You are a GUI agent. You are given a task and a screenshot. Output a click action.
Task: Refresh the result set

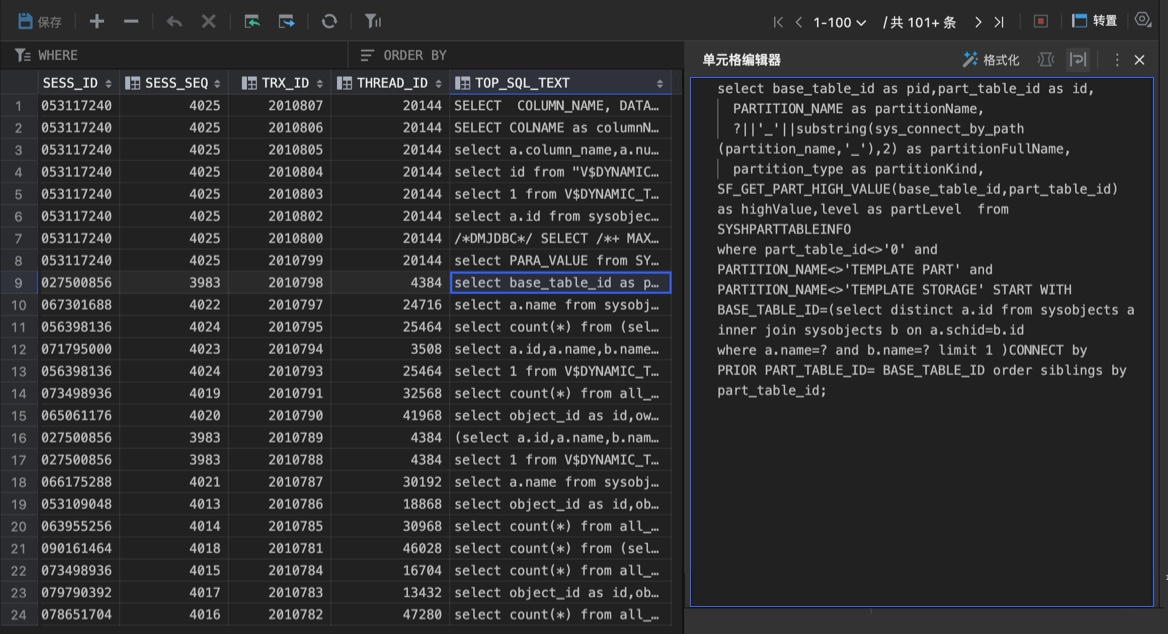coord(329,22)
